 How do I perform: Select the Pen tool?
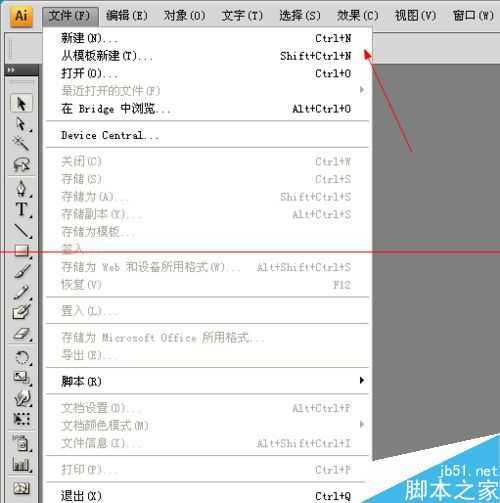(x=21, y=189)
